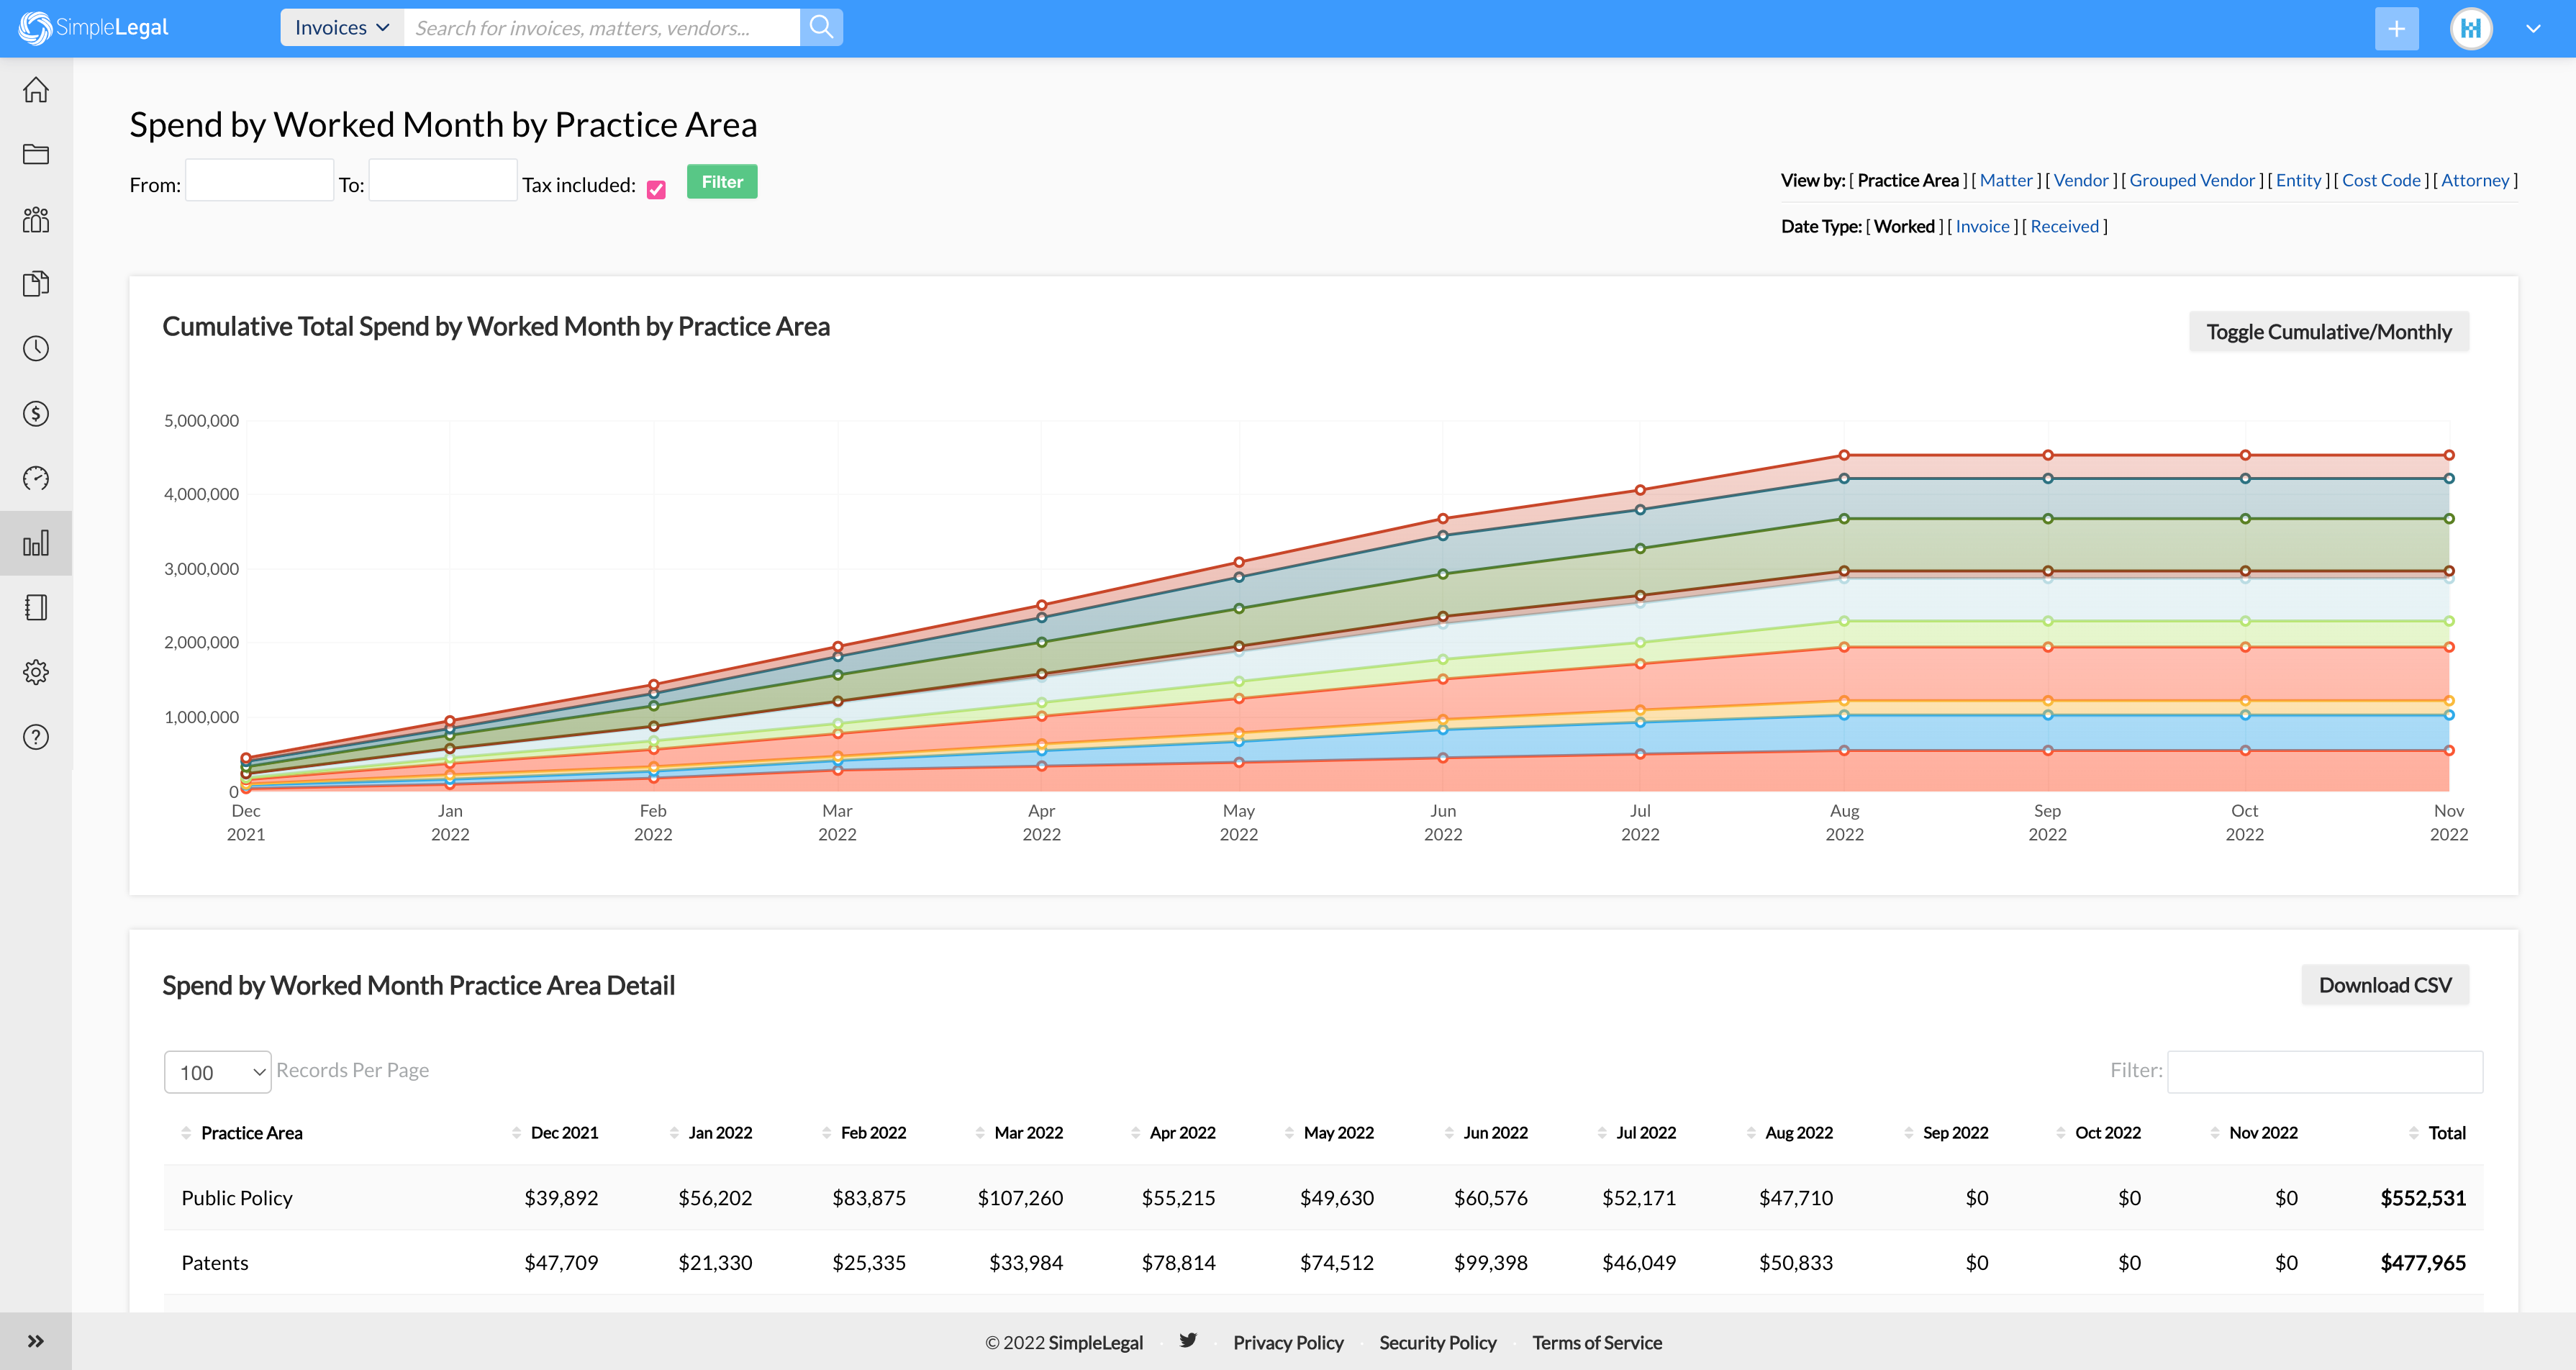This screenshot has height=1370, width=2576.
Task: Switch Date Type to Invoice
Action: (1982, 226)
